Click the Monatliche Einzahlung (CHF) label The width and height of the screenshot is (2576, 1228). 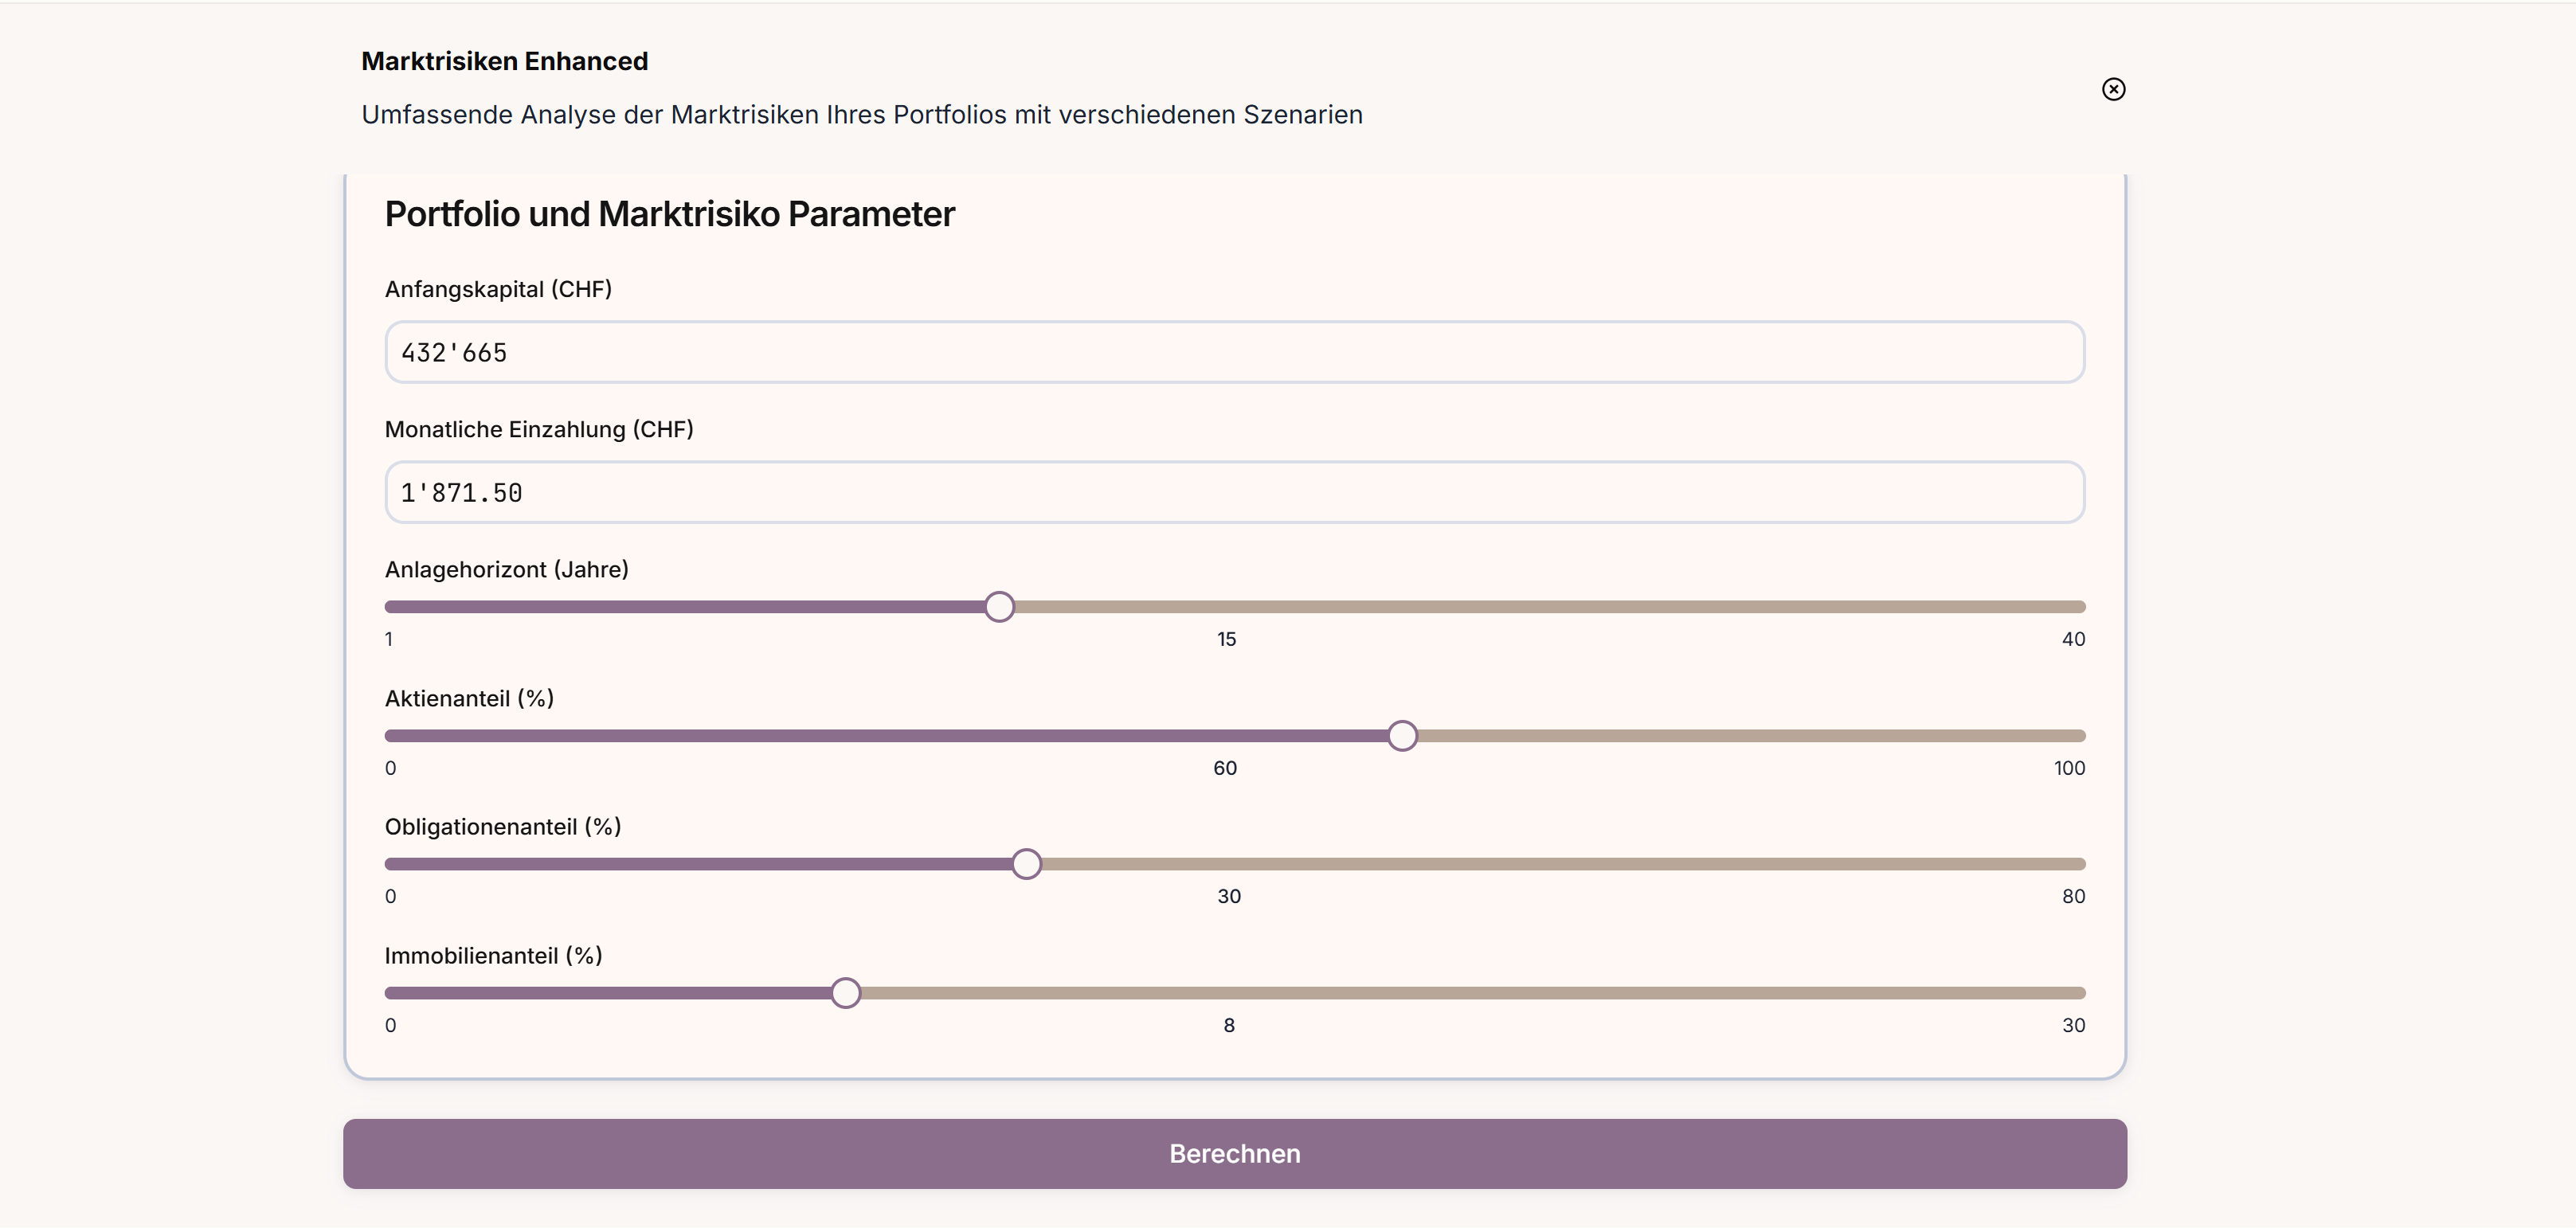pos(539,429)
